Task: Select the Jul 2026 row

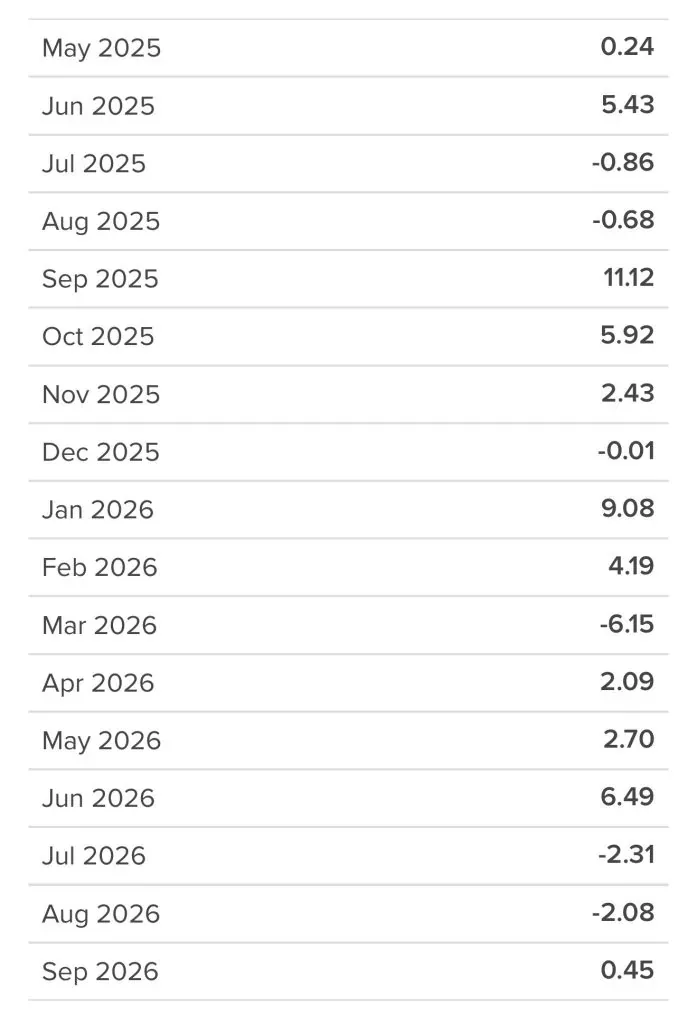Action: tap(348, 856)
